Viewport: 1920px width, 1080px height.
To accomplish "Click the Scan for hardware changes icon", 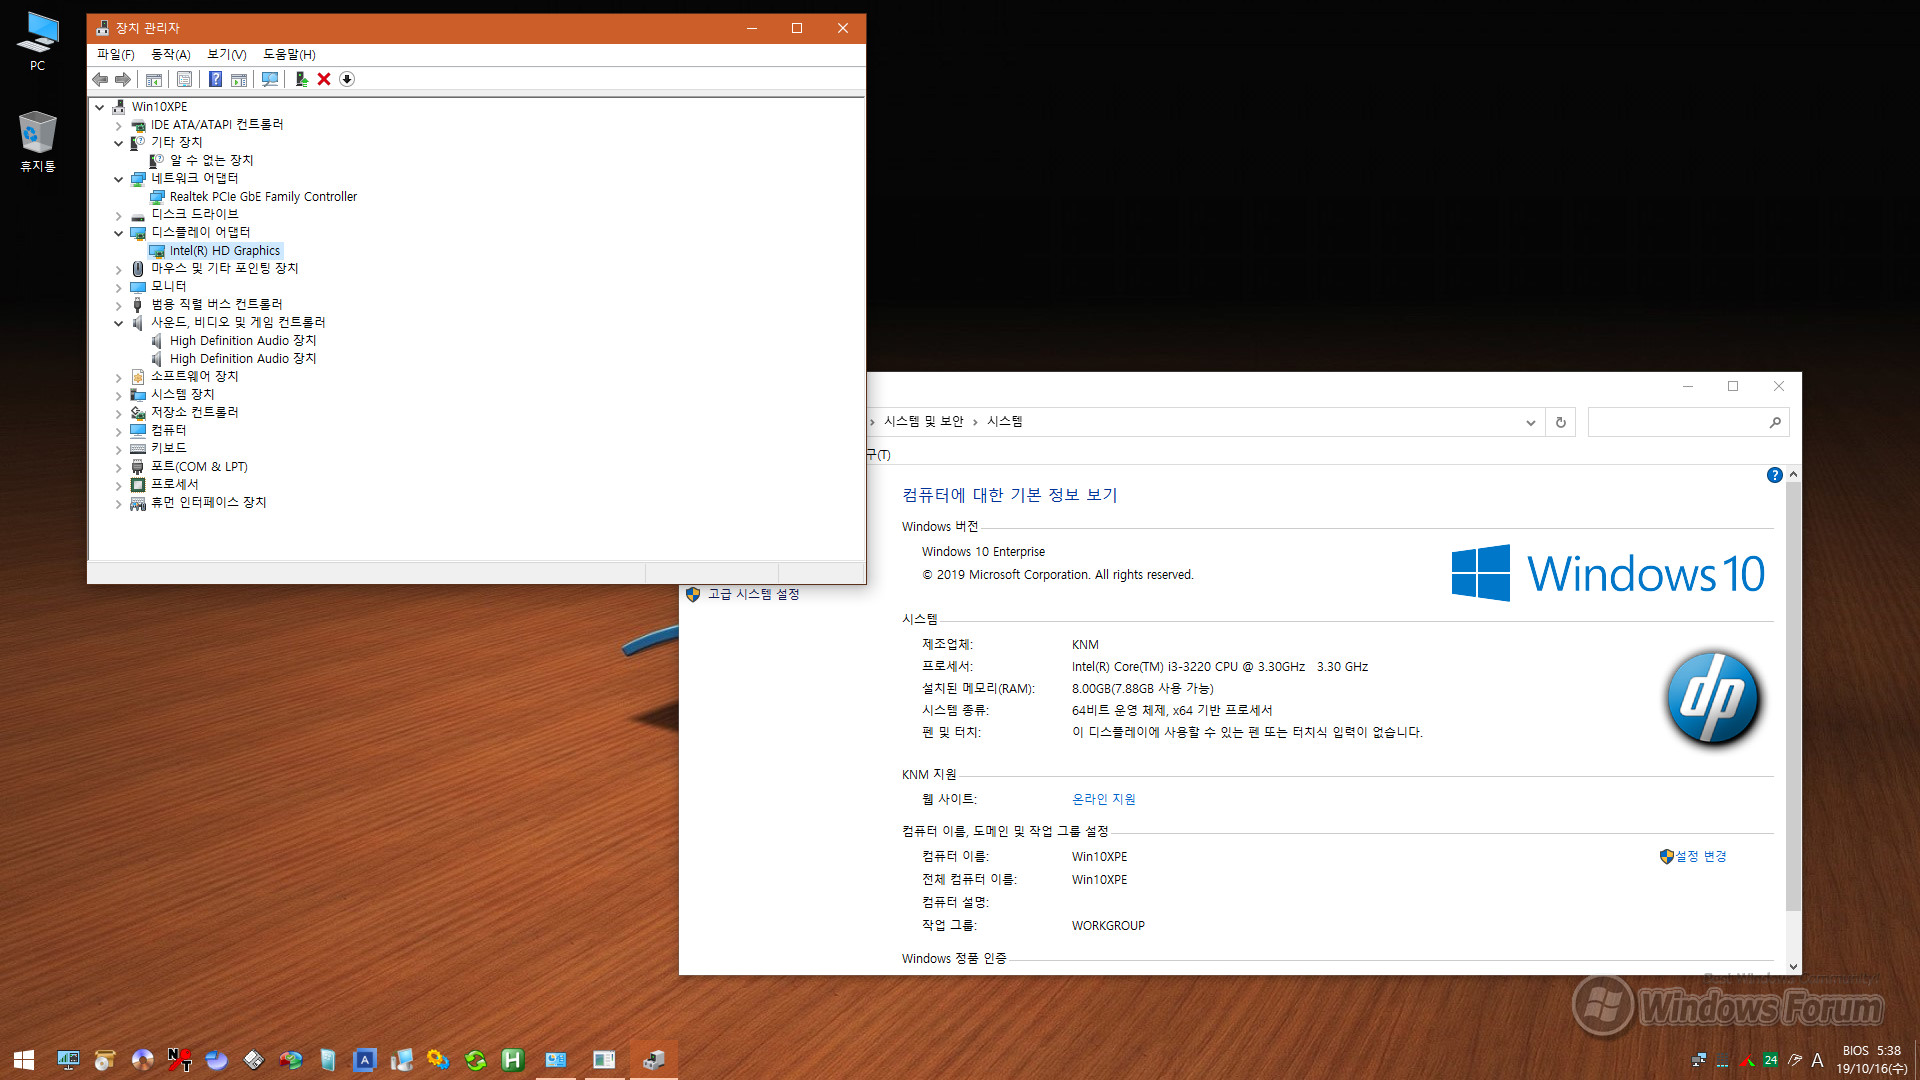I will tap(270, 79).
